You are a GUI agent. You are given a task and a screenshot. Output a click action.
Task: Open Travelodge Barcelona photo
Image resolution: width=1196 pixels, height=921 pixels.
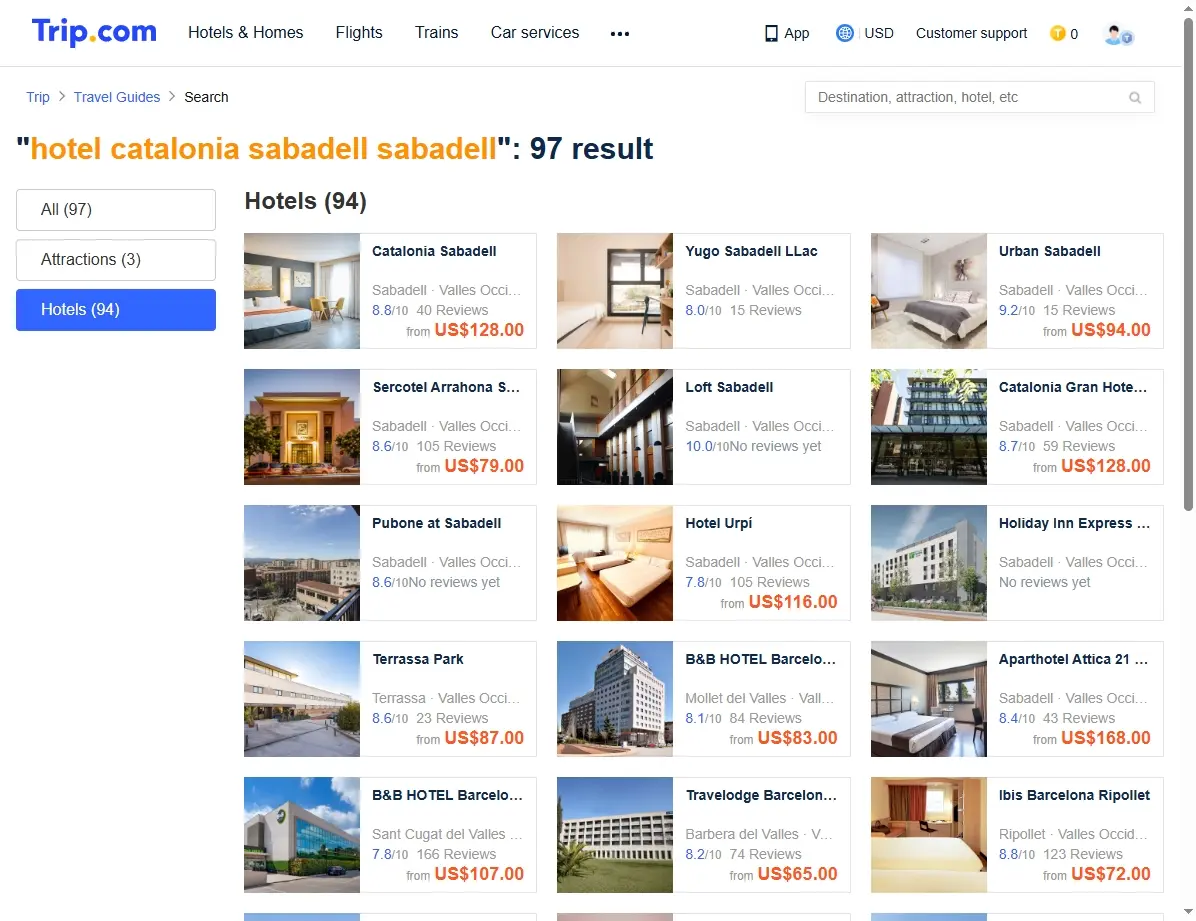click(615, 835)
